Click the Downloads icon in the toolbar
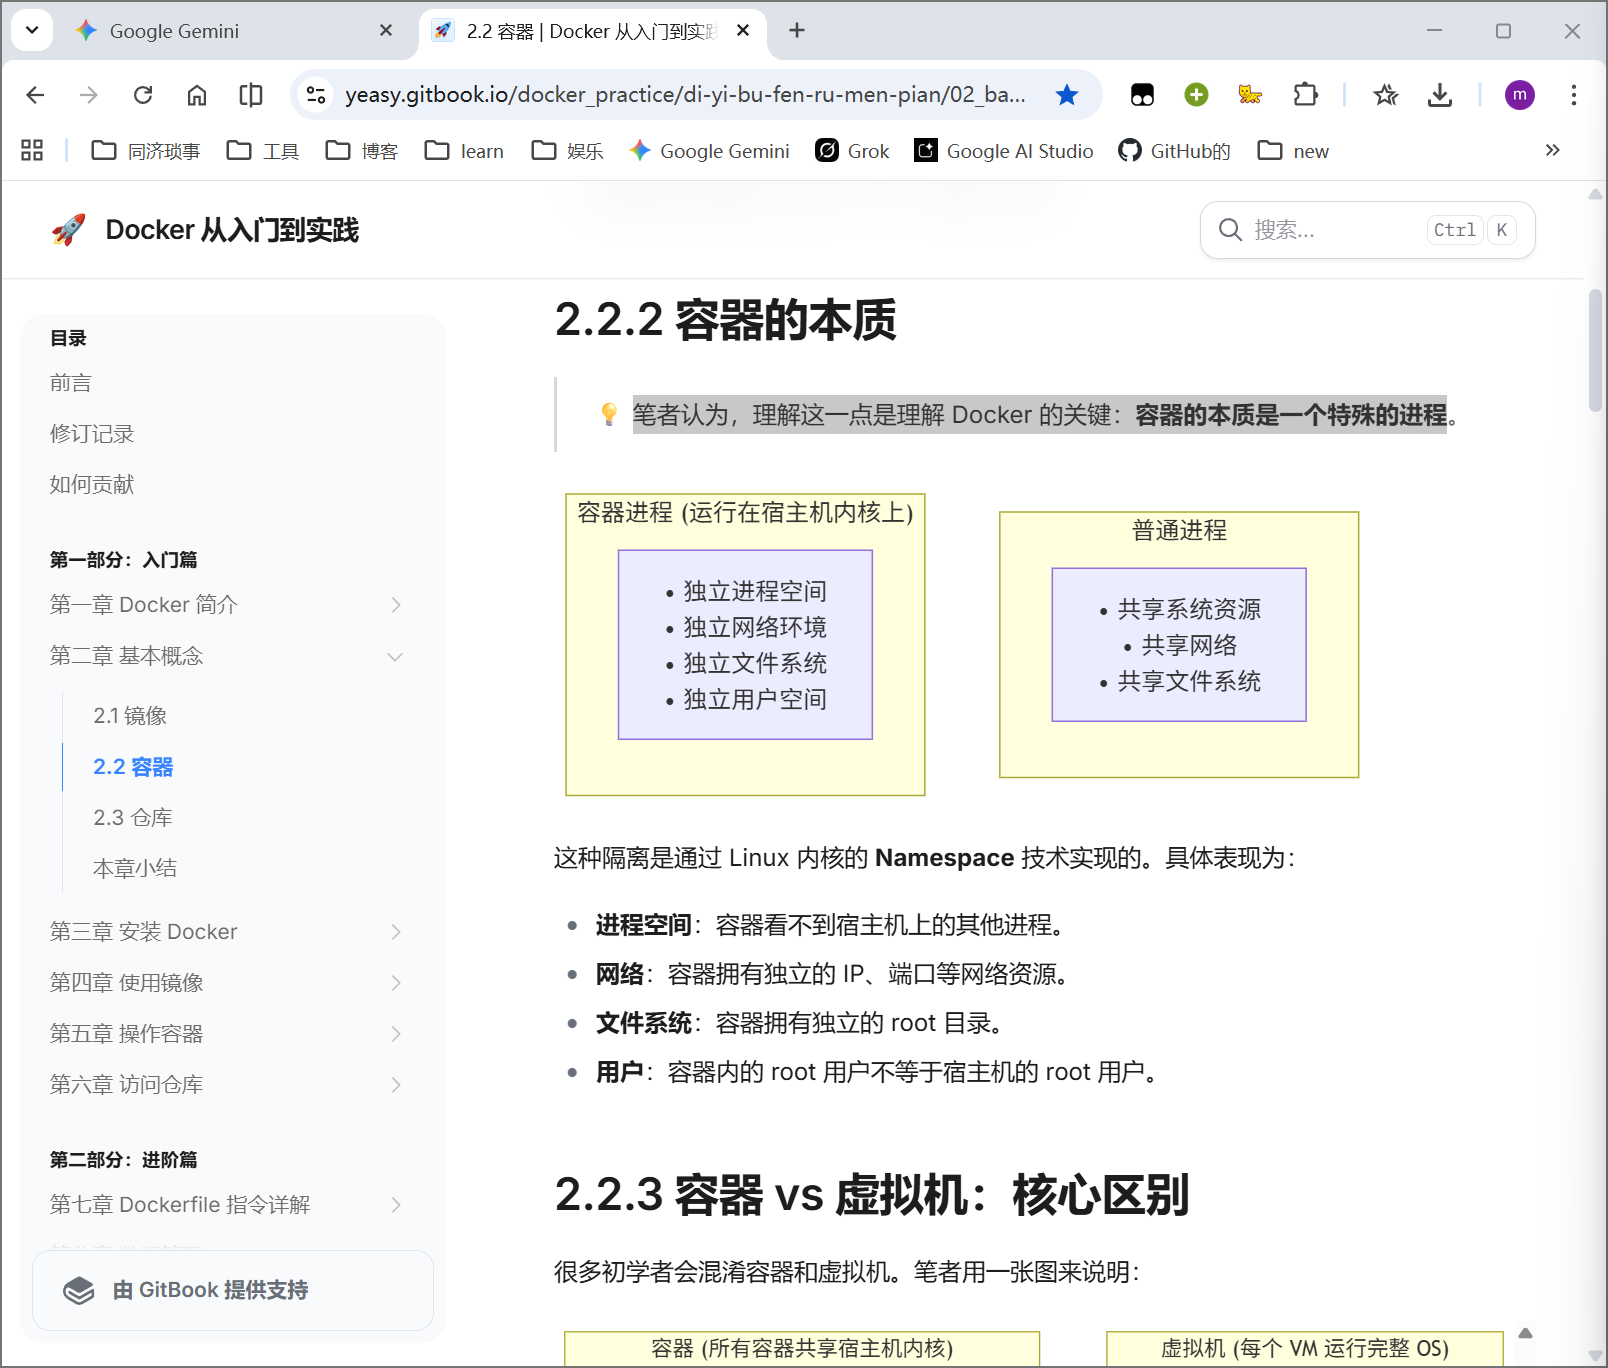The height and width of the screenshot is (1368, 1608). tap(1440, 95)
